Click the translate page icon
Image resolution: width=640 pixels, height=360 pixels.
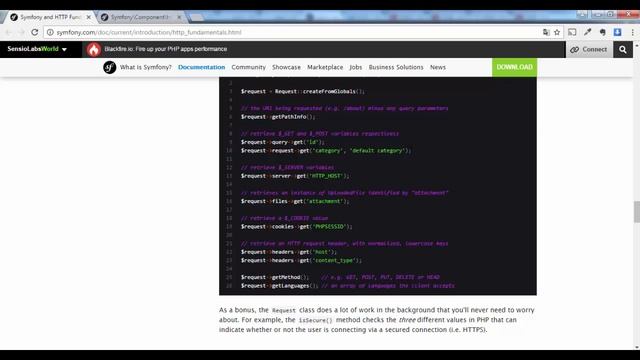point(546,32)
